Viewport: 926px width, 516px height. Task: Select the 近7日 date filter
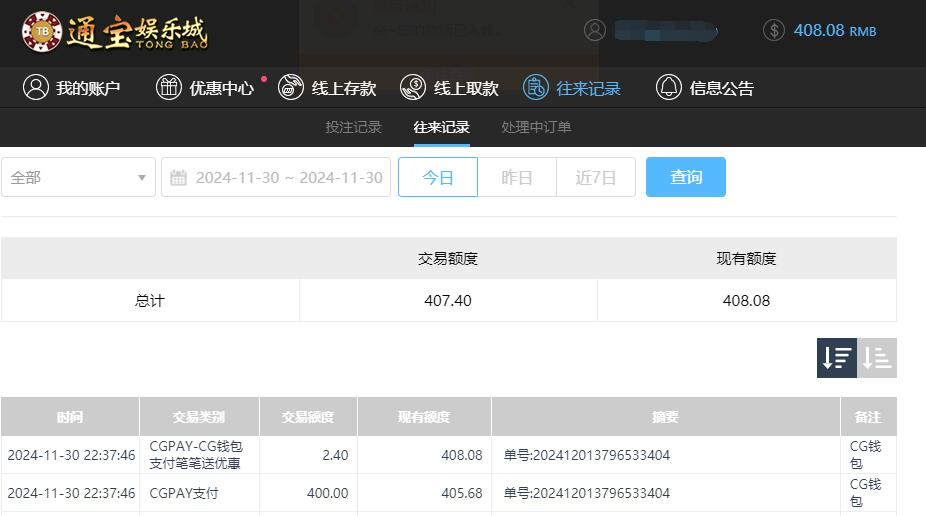pos(596,177)
